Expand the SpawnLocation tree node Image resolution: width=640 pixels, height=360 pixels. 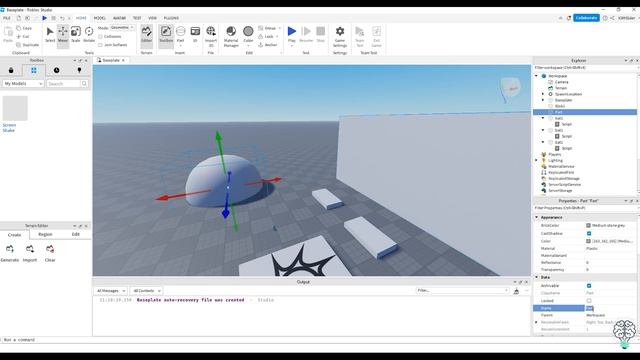coord(543,94)
